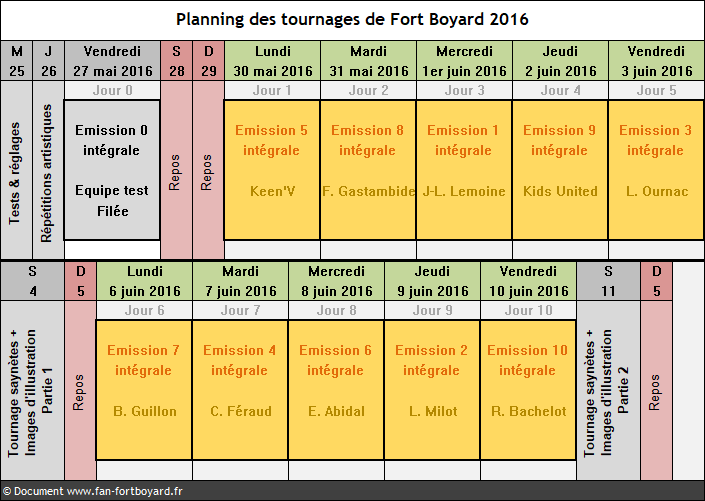The width and height of the screenshot is (705, 501).
Task: Select the 'Jour 7' label
Action: click(241, 310)
